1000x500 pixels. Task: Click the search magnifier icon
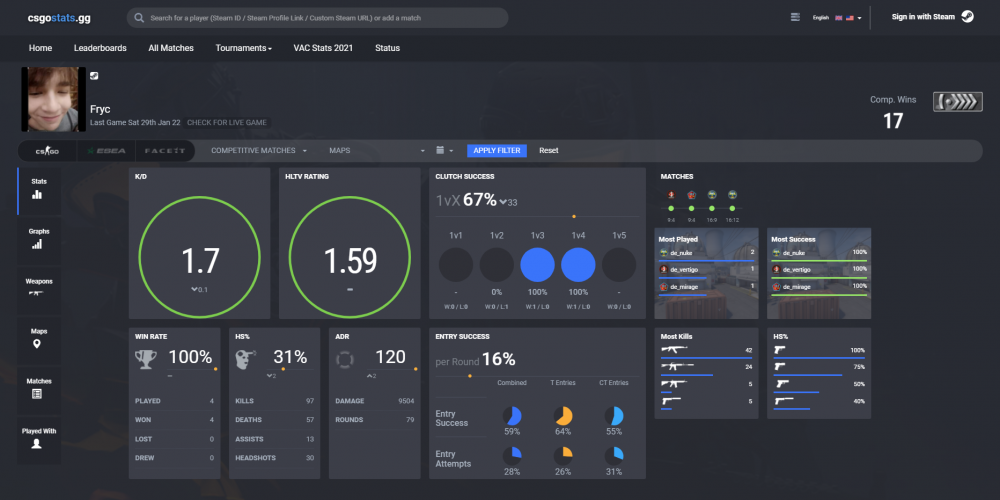coord(138,18)
